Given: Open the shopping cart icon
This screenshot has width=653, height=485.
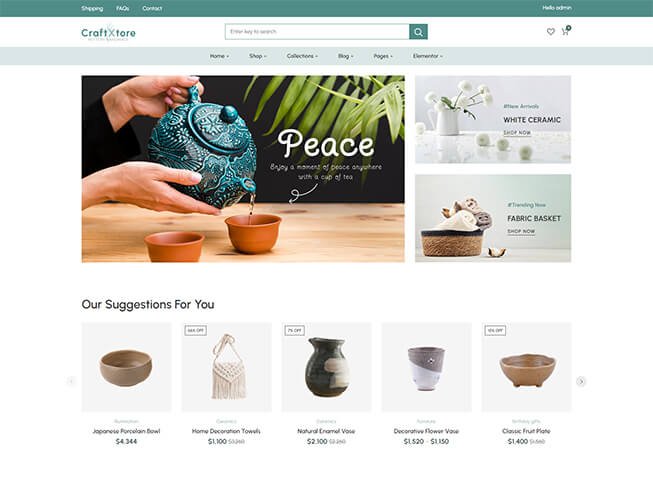Looking at the screenshot, I should pos(566,31).
